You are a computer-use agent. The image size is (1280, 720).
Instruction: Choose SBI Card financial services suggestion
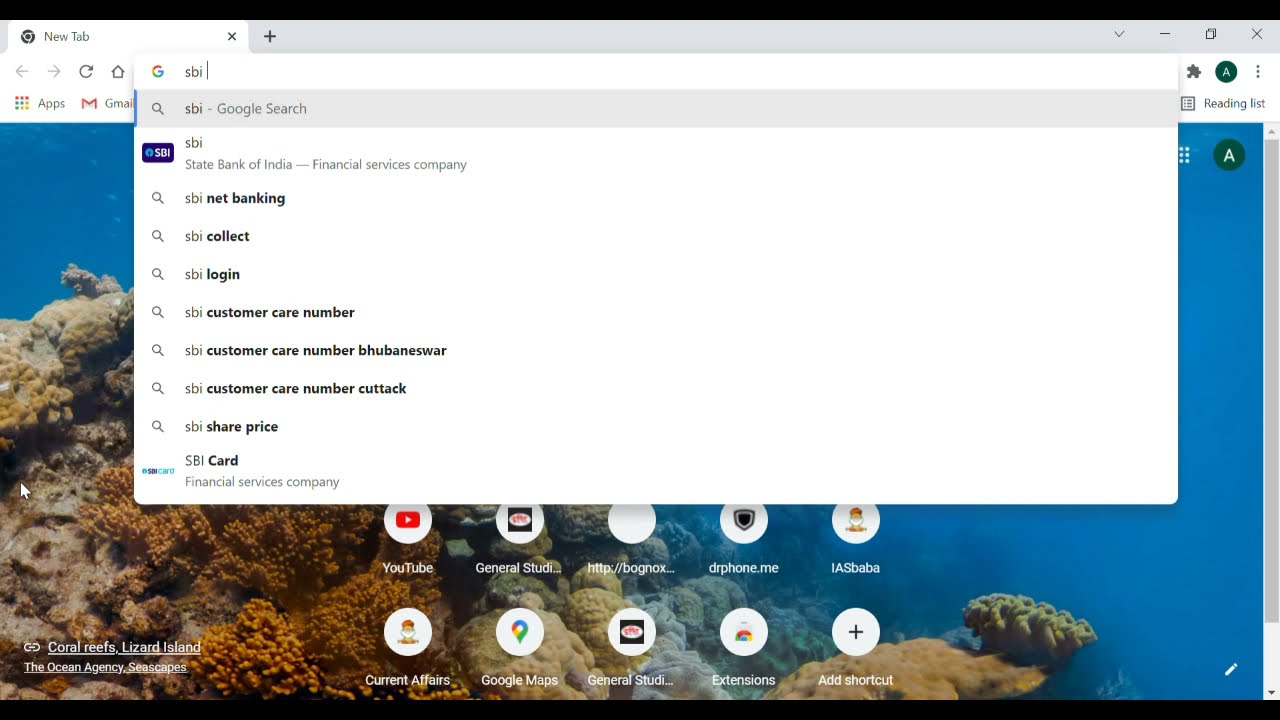point(656,471)
